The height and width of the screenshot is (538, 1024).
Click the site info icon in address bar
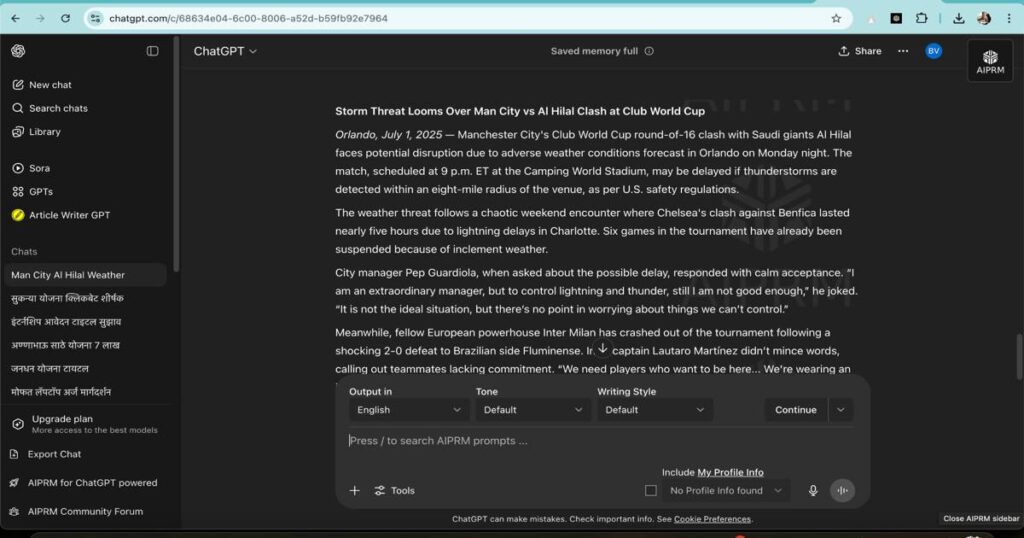click(95, 18)
